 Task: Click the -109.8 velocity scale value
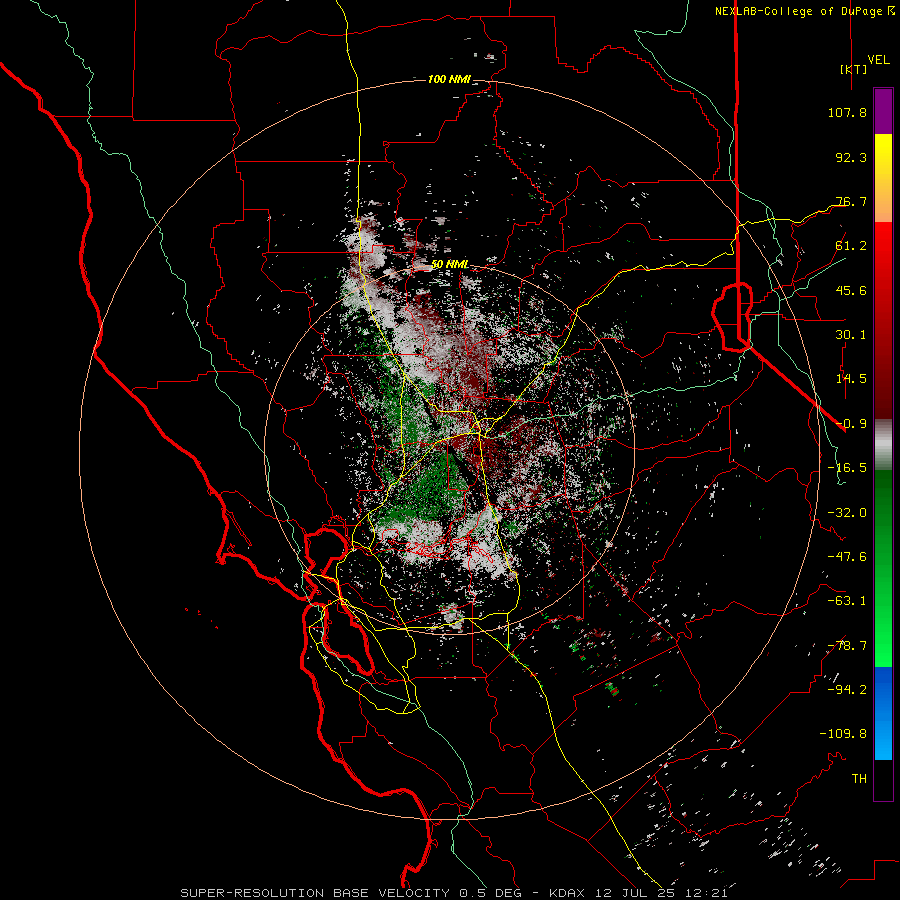click(x=843, y=734)
